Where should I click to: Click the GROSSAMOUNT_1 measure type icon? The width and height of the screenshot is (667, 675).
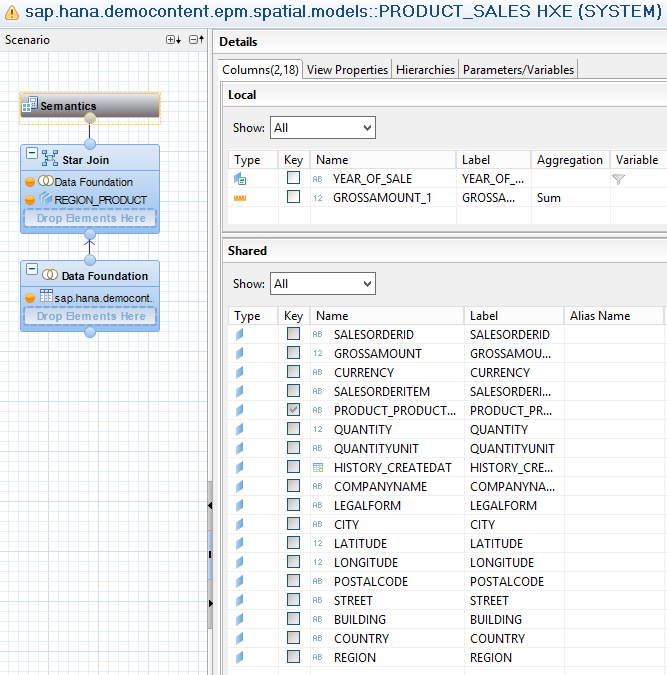pyautogui.click(x=240, y=198)
